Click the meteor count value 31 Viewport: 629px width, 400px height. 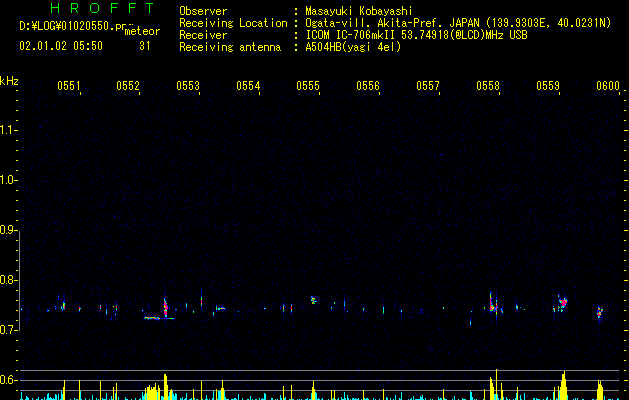click(x=145, y=46)
